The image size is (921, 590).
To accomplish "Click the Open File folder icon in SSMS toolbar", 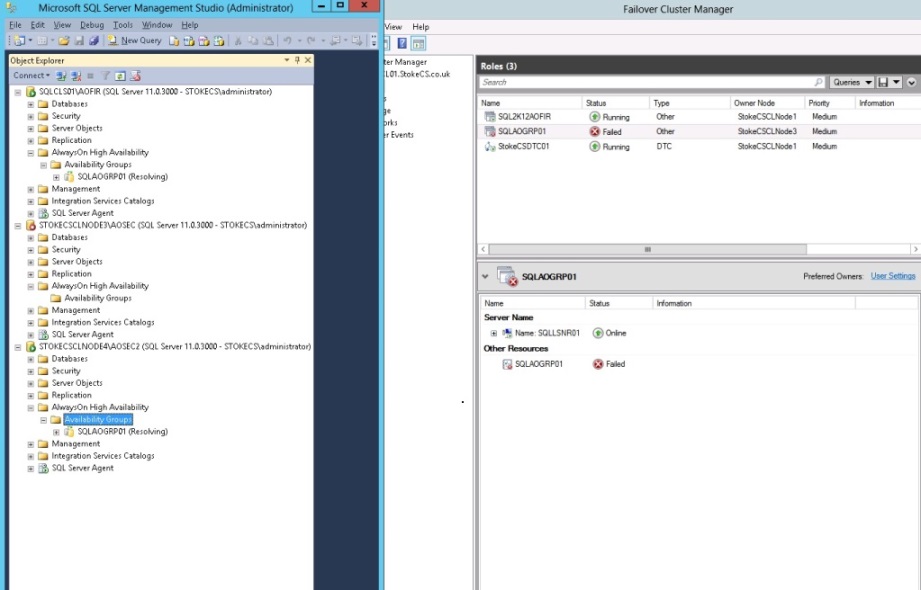I will point(64,41).
